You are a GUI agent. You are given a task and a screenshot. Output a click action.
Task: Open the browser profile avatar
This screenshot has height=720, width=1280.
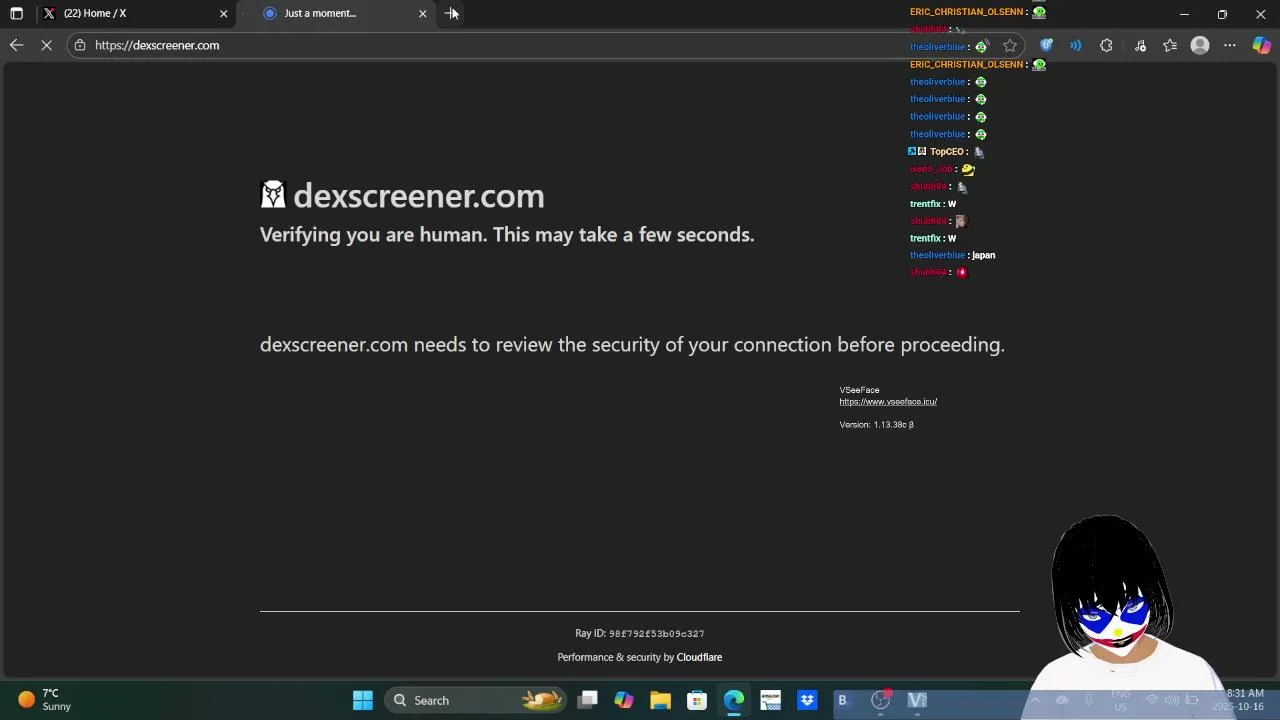click(1200, 45)
